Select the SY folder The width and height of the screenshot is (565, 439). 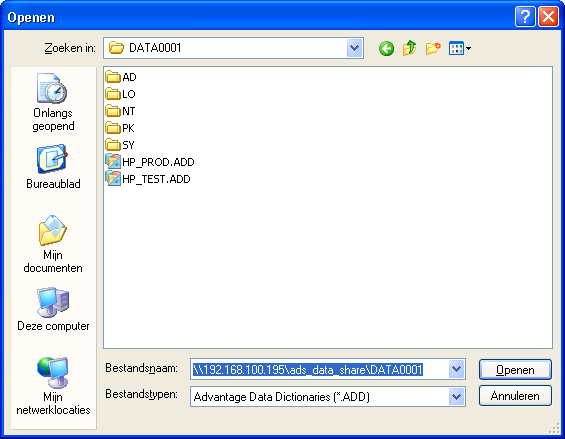point(120,145)
